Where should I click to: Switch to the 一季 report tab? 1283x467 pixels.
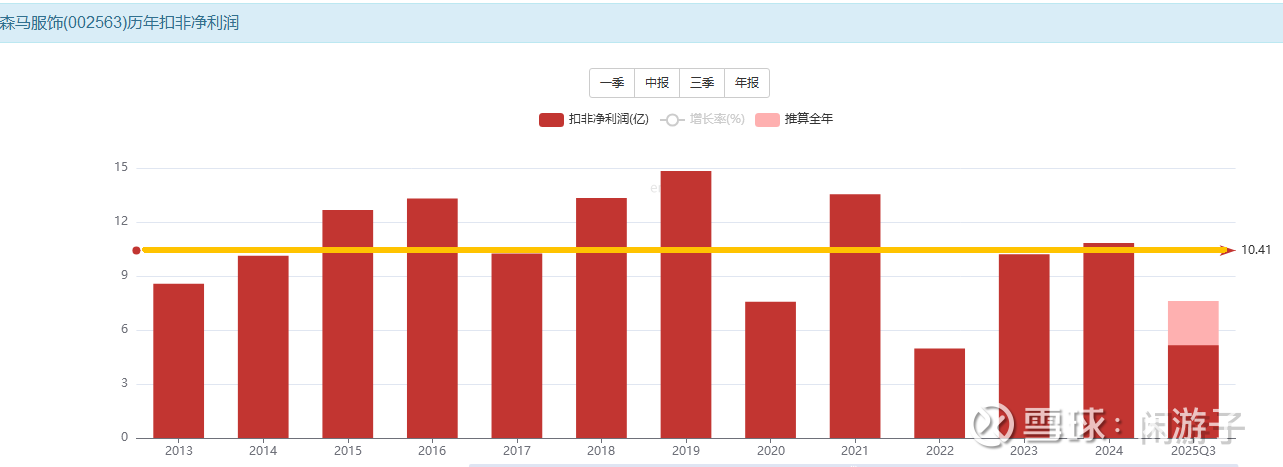tap(612, 83)
